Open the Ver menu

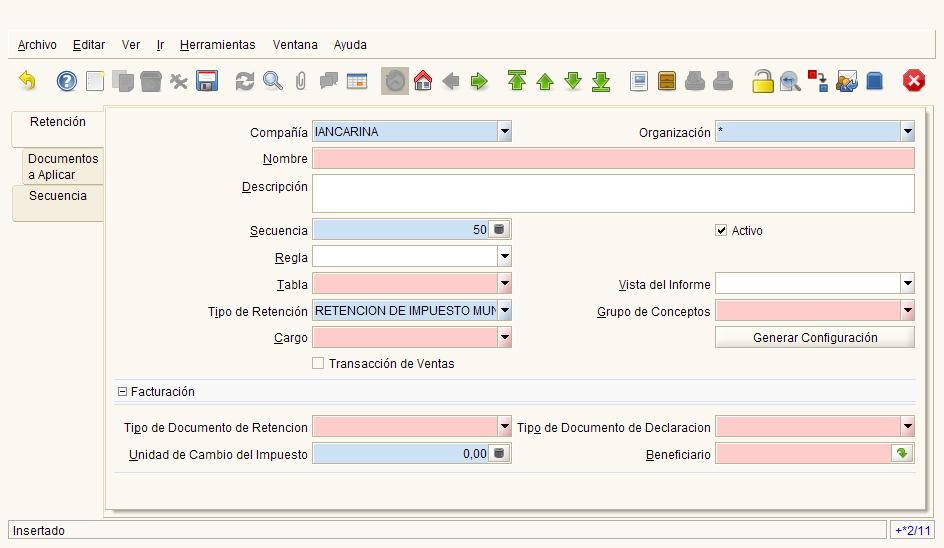pyautogui.click(x=131, y=45)
